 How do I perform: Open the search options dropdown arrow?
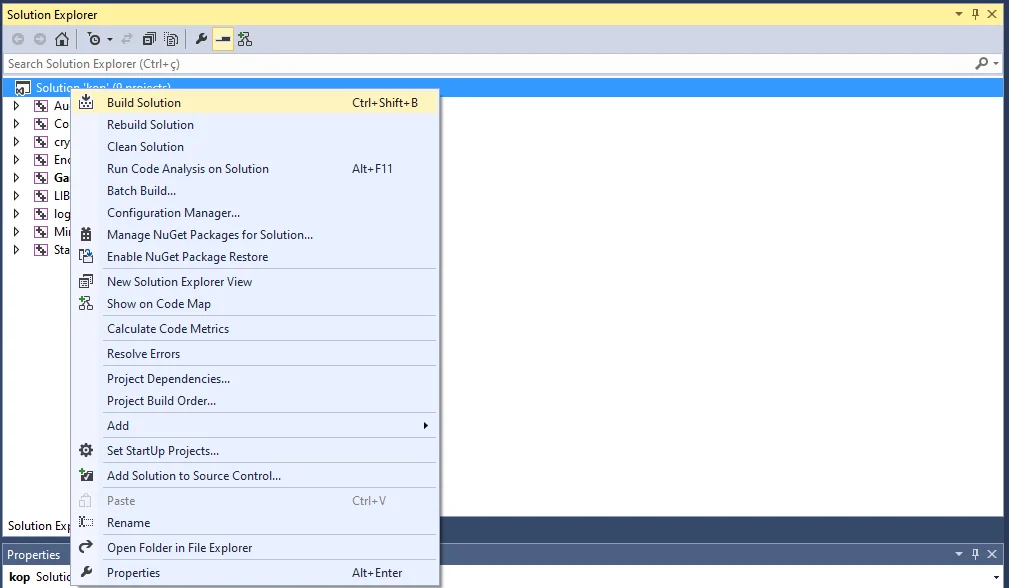point(996,64)
